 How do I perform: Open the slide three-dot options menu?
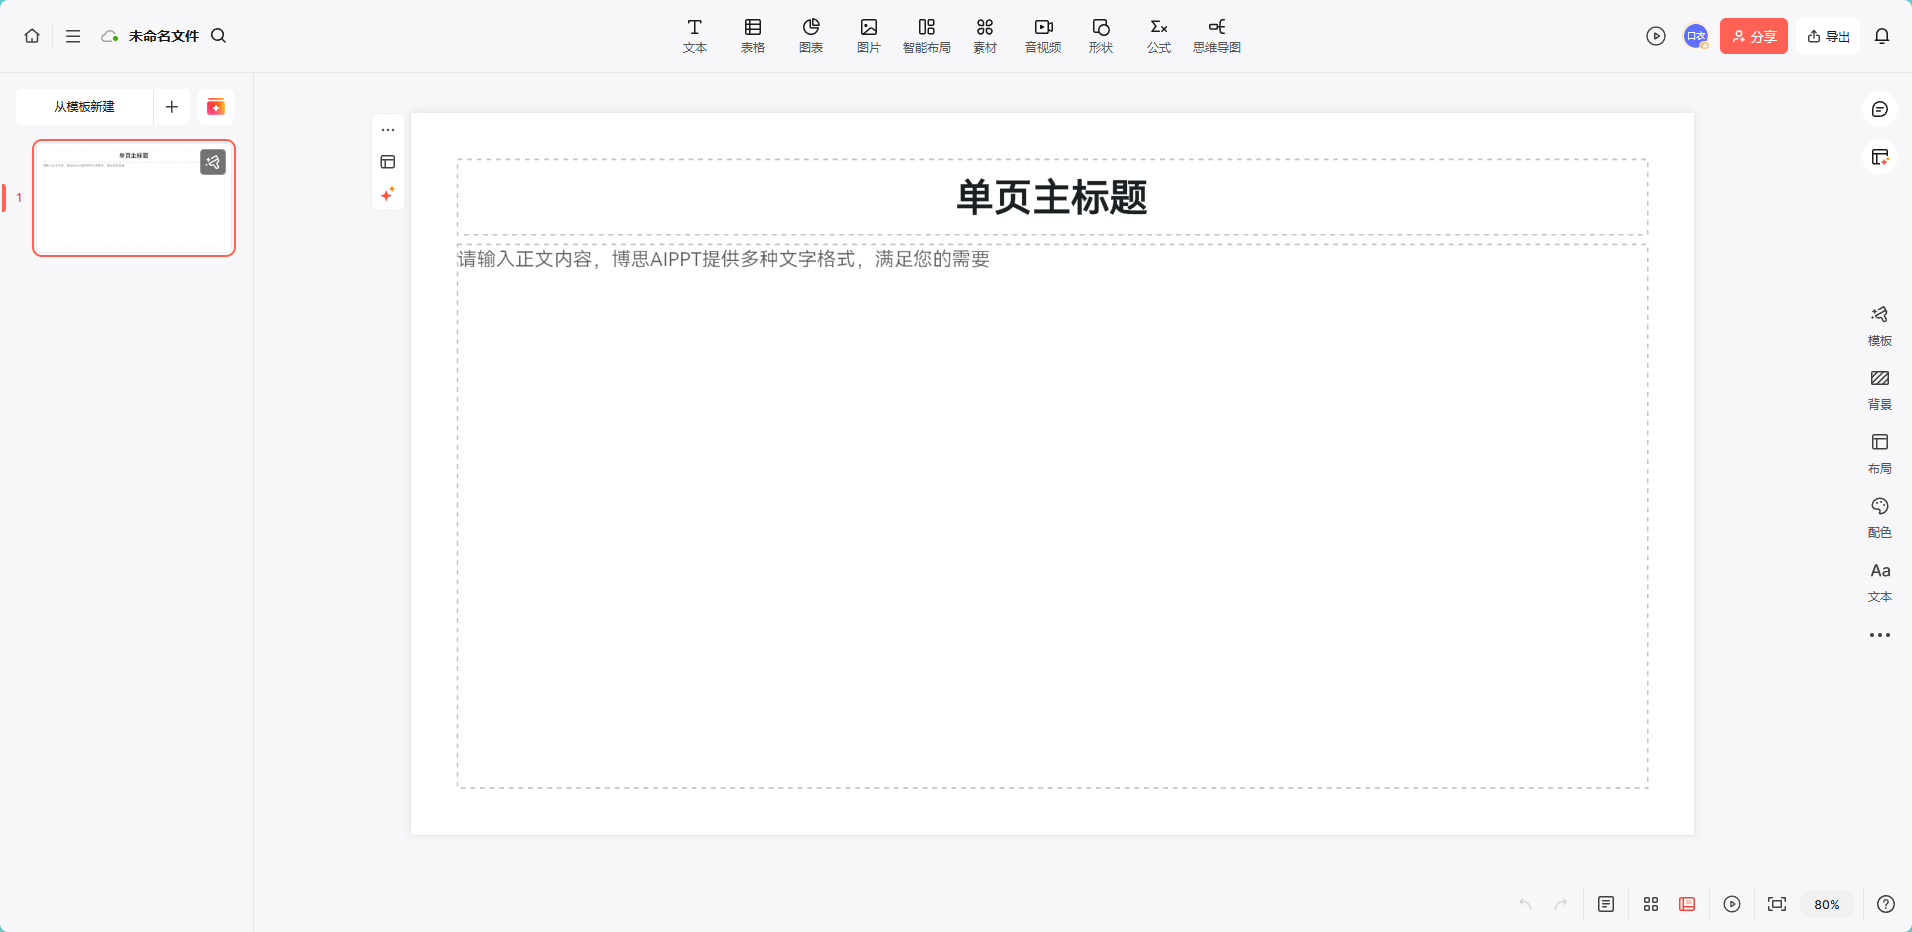tap(388, 130)
